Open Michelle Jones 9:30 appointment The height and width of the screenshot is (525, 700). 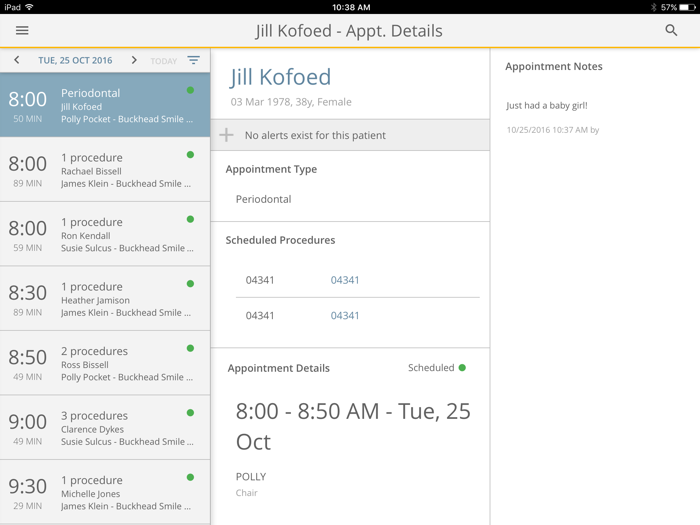coord(105,492)
